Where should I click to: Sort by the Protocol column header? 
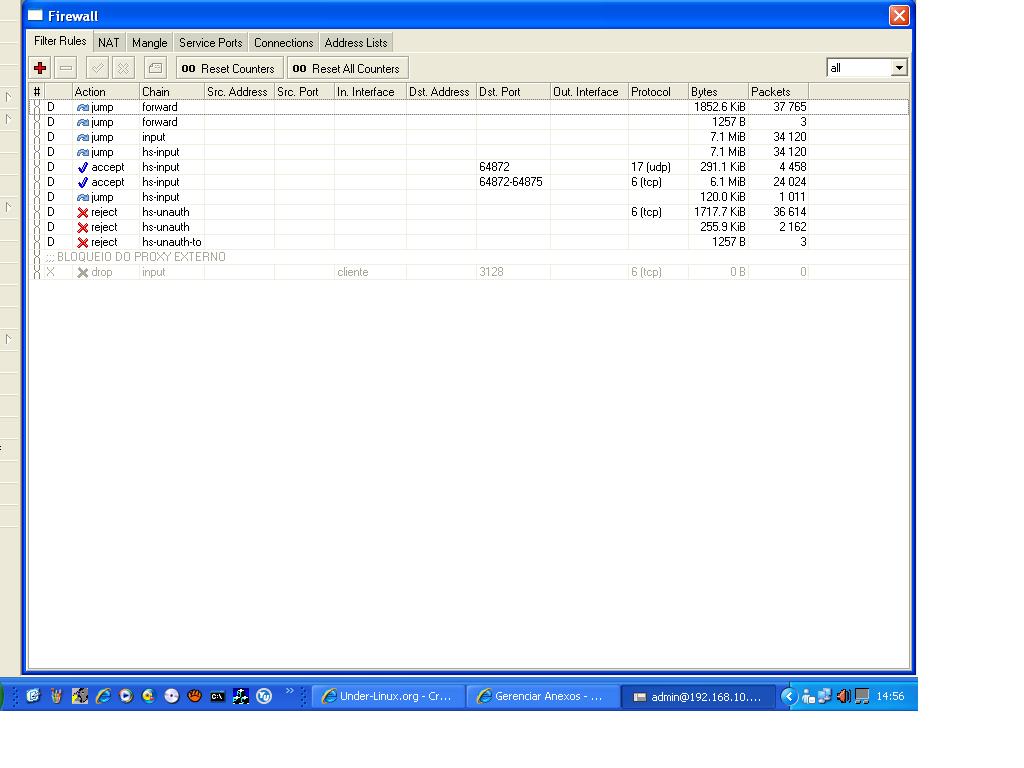click(658, 91)
